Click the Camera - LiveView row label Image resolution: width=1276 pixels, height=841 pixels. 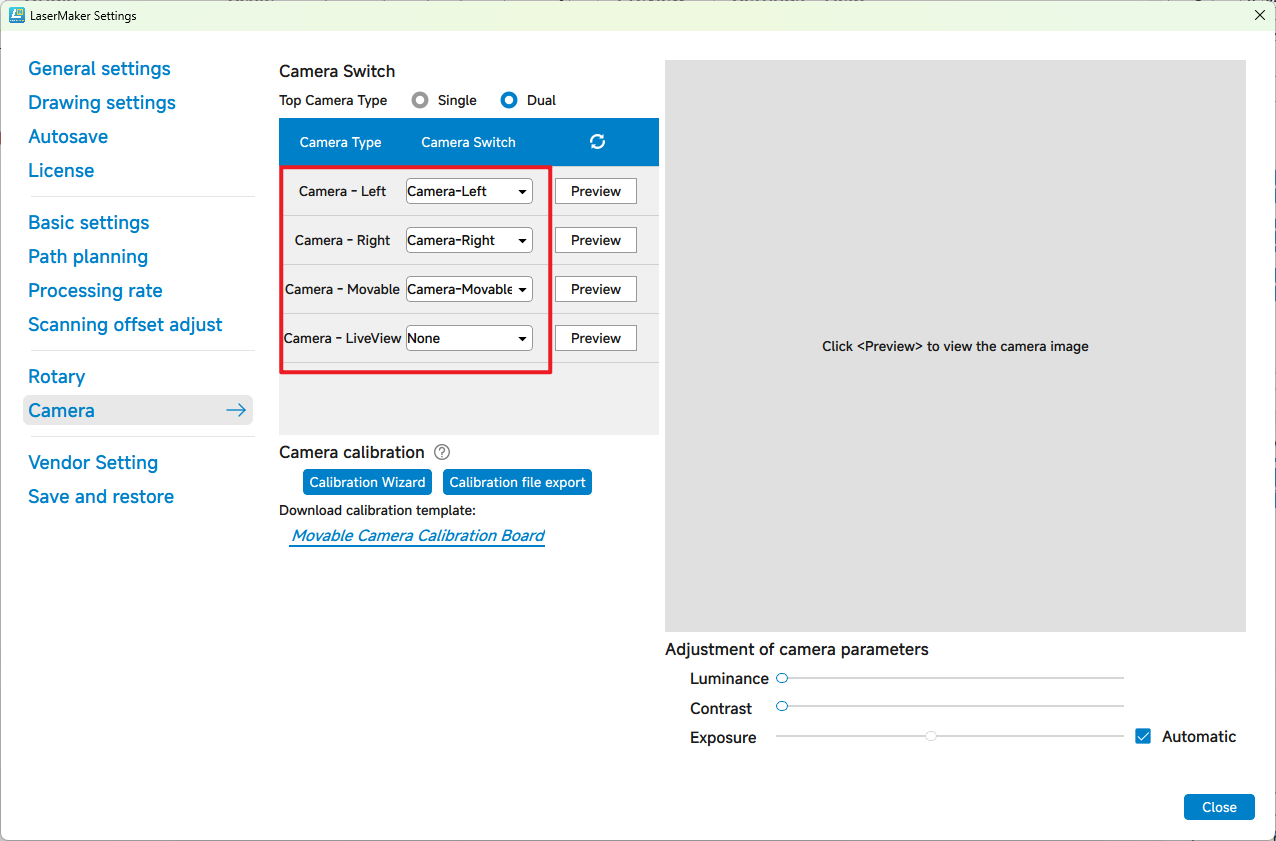342,338
